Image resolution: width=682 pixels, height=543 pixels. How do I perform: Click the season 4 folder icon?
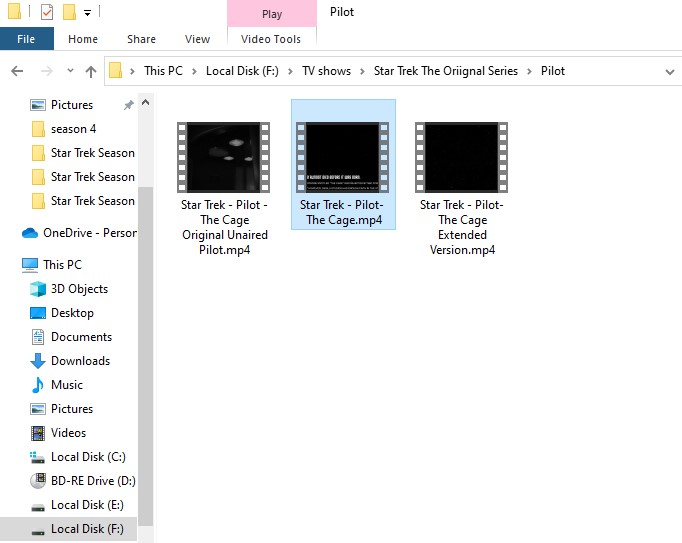pyautogui.click(x=38, y=129)
